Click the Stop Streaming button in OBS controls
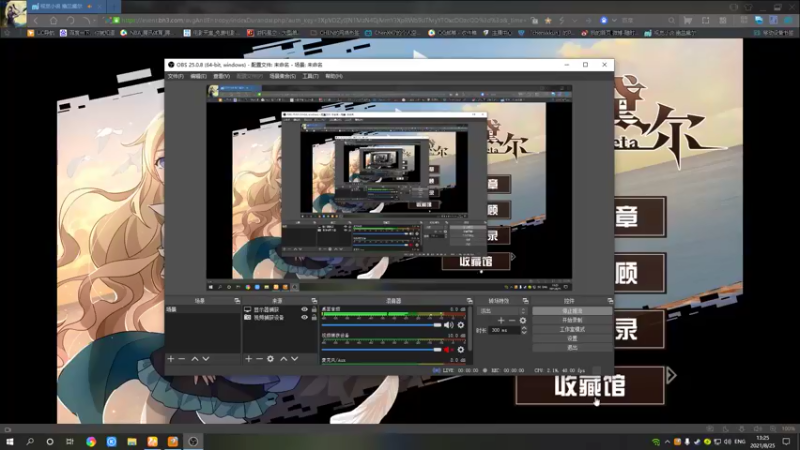The height and width of the screenshot is (450, 800). pyautogui.click(x=572, y=311)
